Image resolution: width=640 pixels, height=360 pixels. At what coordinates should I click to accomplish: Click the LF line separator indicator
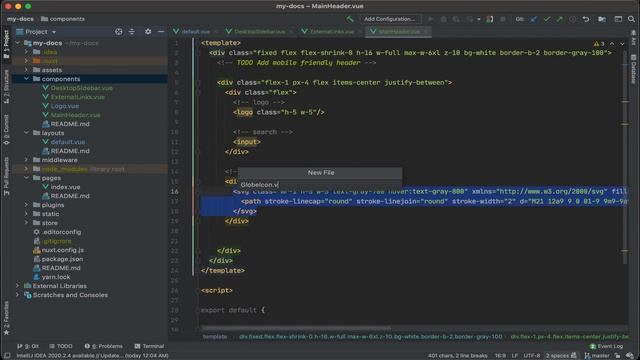[515, 356]
